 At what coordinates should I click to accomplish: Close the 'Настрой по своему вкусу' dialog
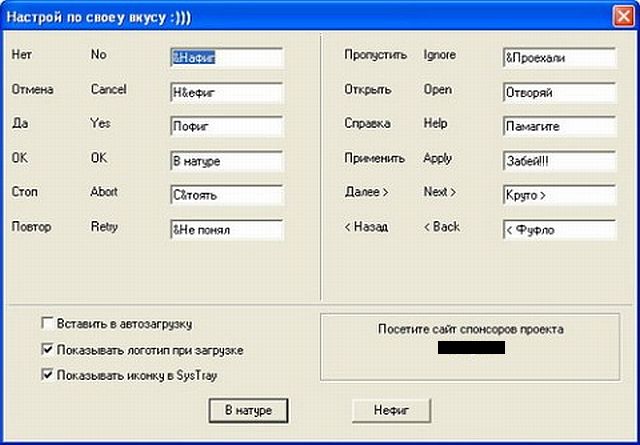(621, 15)
